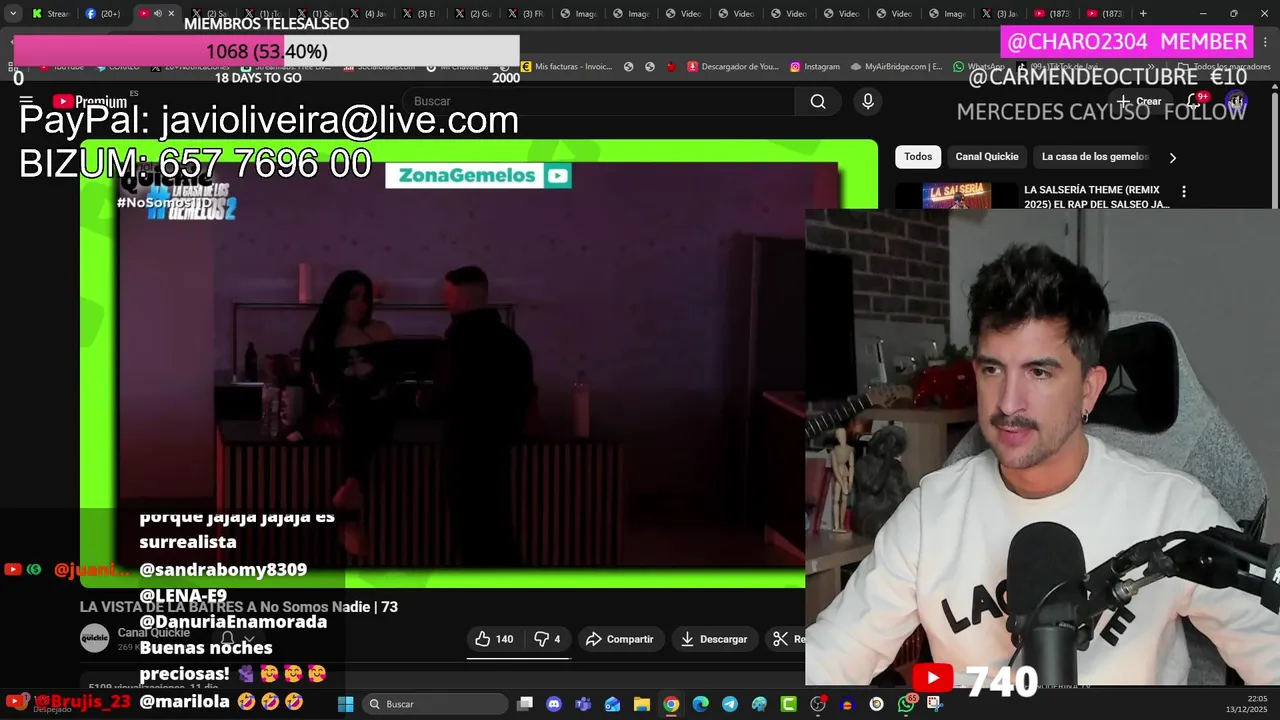Viewport: 1280px width, 720px height.
Task: Open Microsoft Teams from the taskbar
Action: point(583,704)
